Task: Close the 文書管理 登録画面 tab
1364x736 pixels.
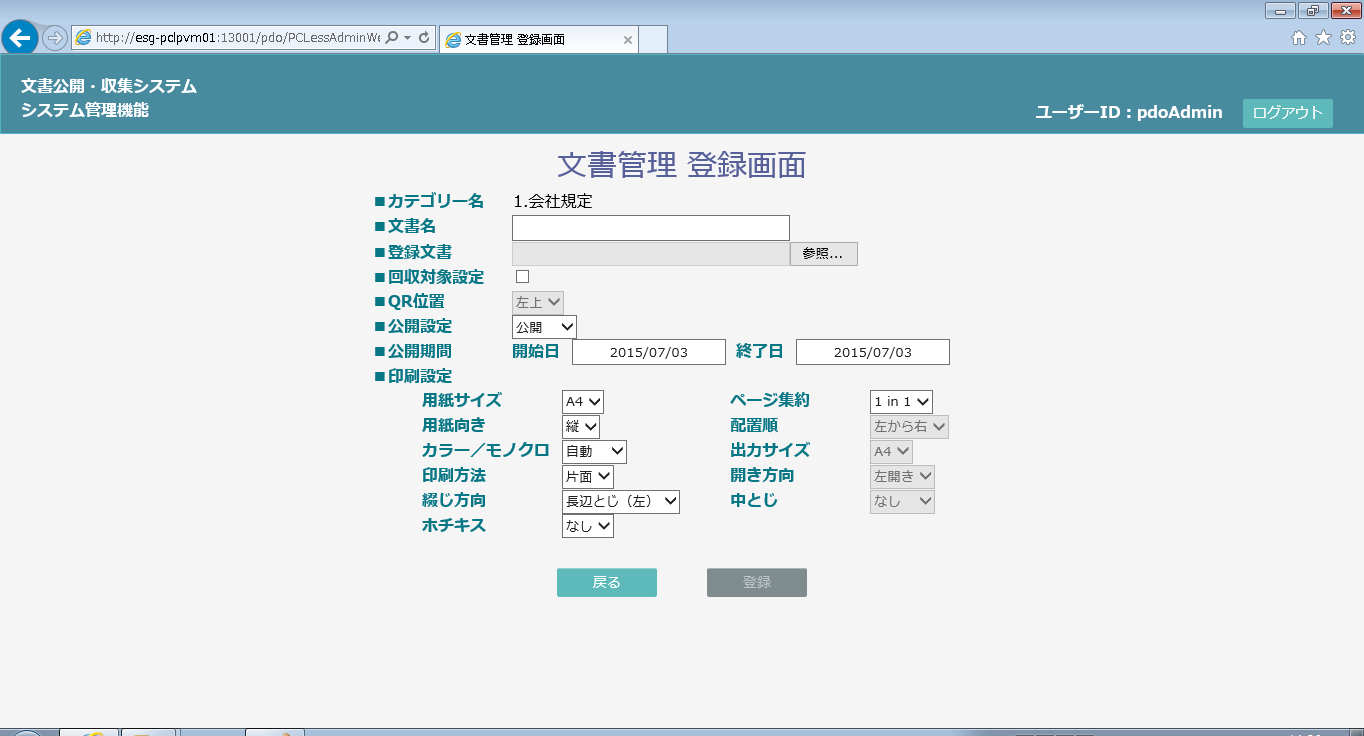Action: point(627,40)
